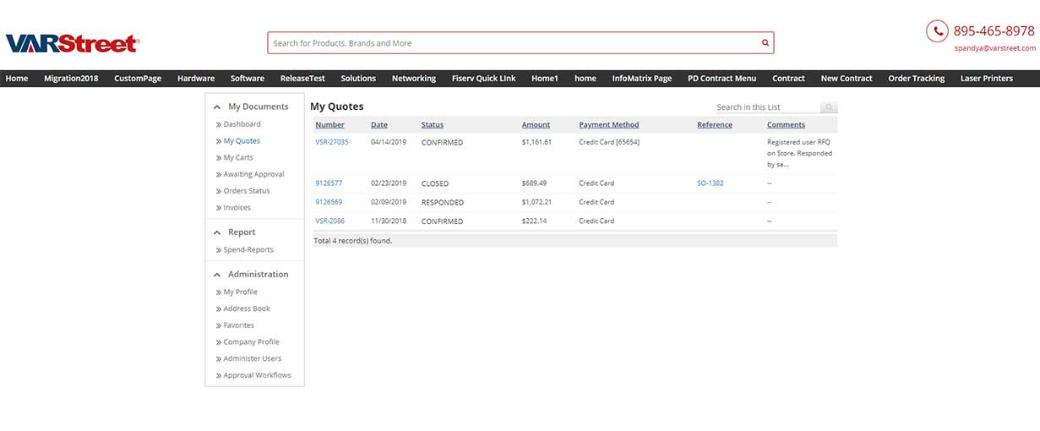Collapse the Administration section
Viewport: 1040px width, 431px height.
[217, 274]
